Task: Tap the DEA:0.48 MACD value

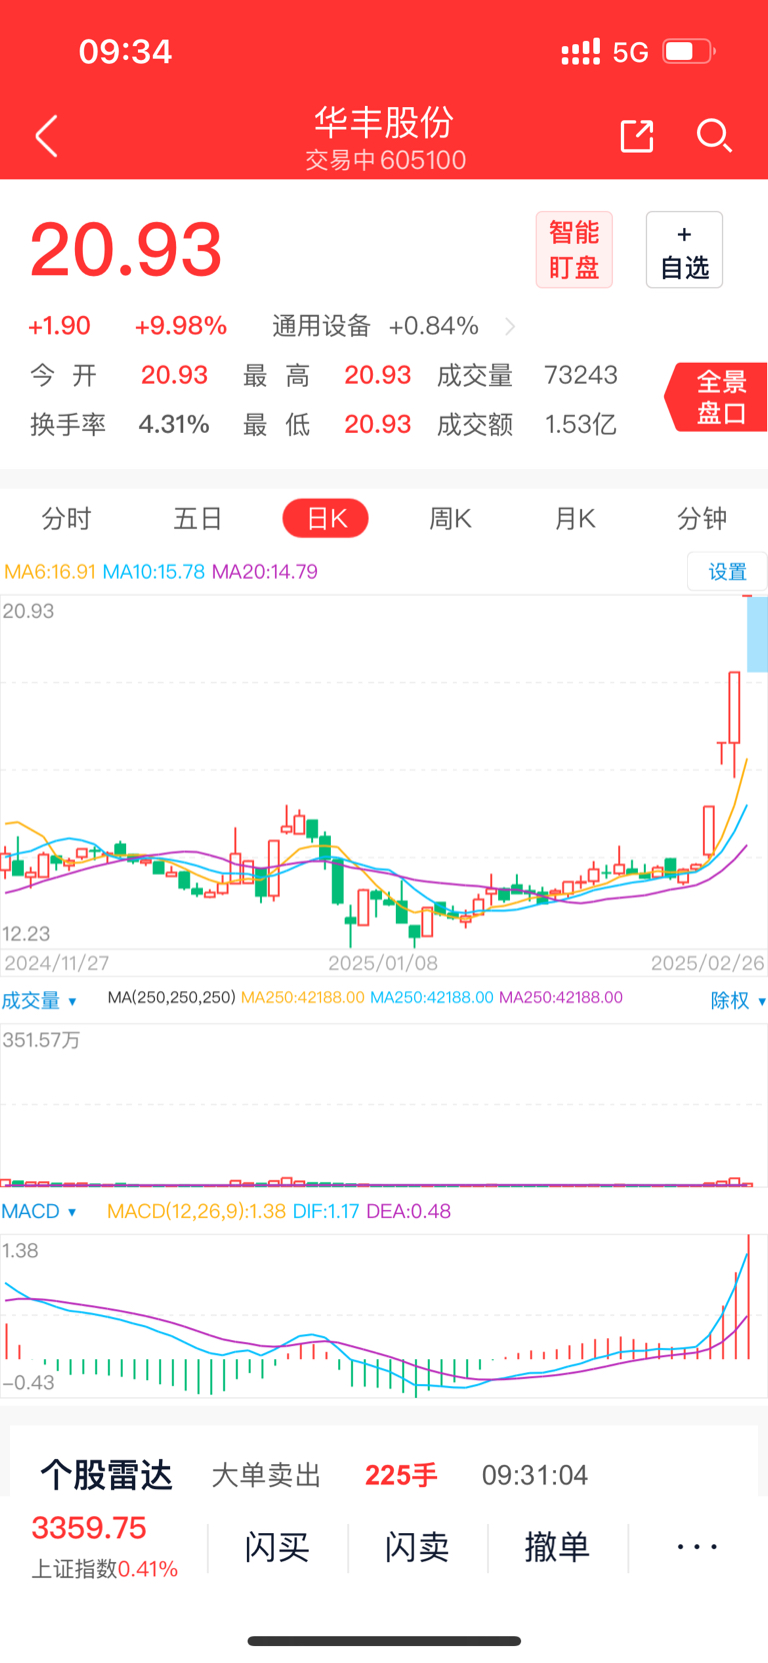Action: point(409,1211)
